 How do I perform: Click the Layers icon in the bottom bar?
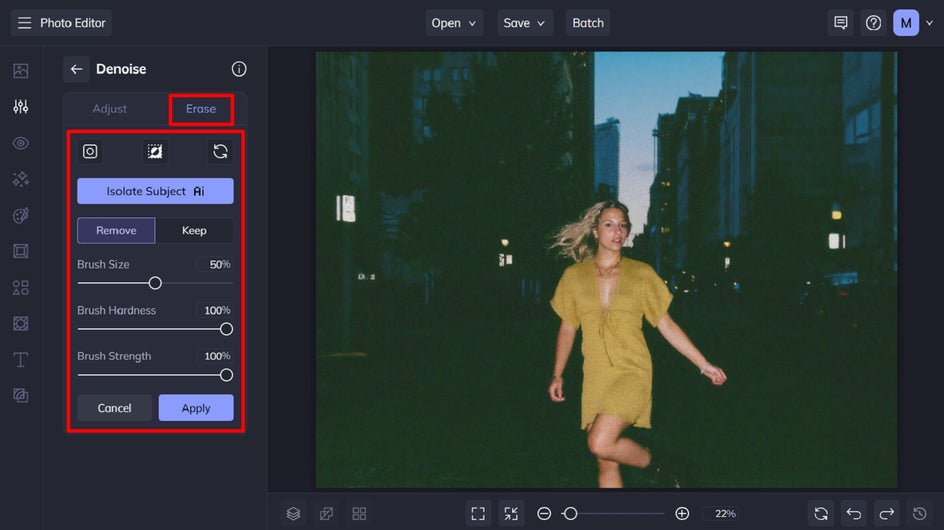click(x=293, y=513)
